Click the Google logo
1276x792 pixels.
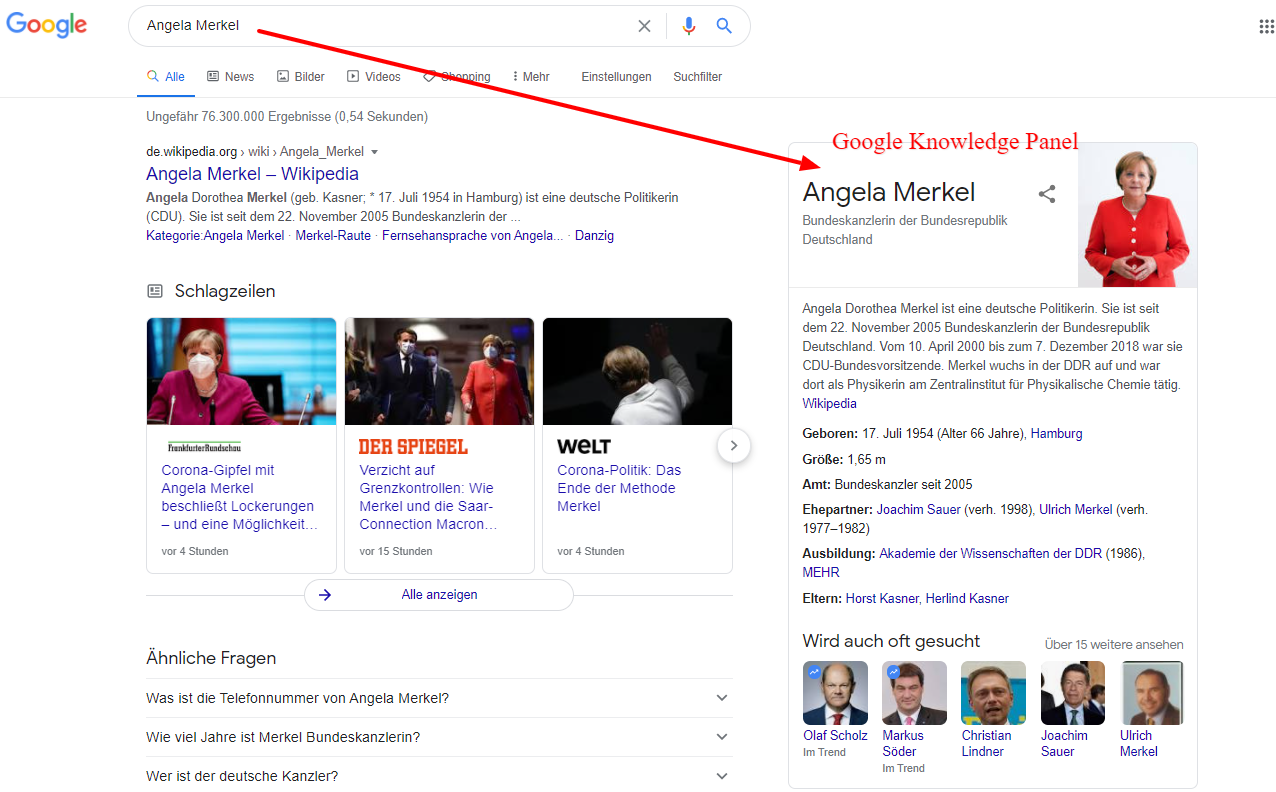coord(46,26)
